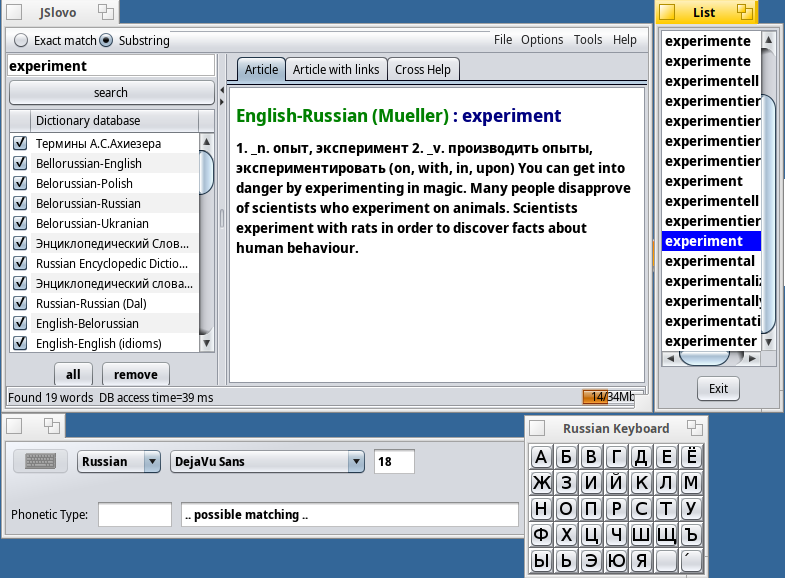Viewport: 785px width, 578px height.
Task: Uncheck the Belorussian-Polish dictionary
Action: point(20,183)
